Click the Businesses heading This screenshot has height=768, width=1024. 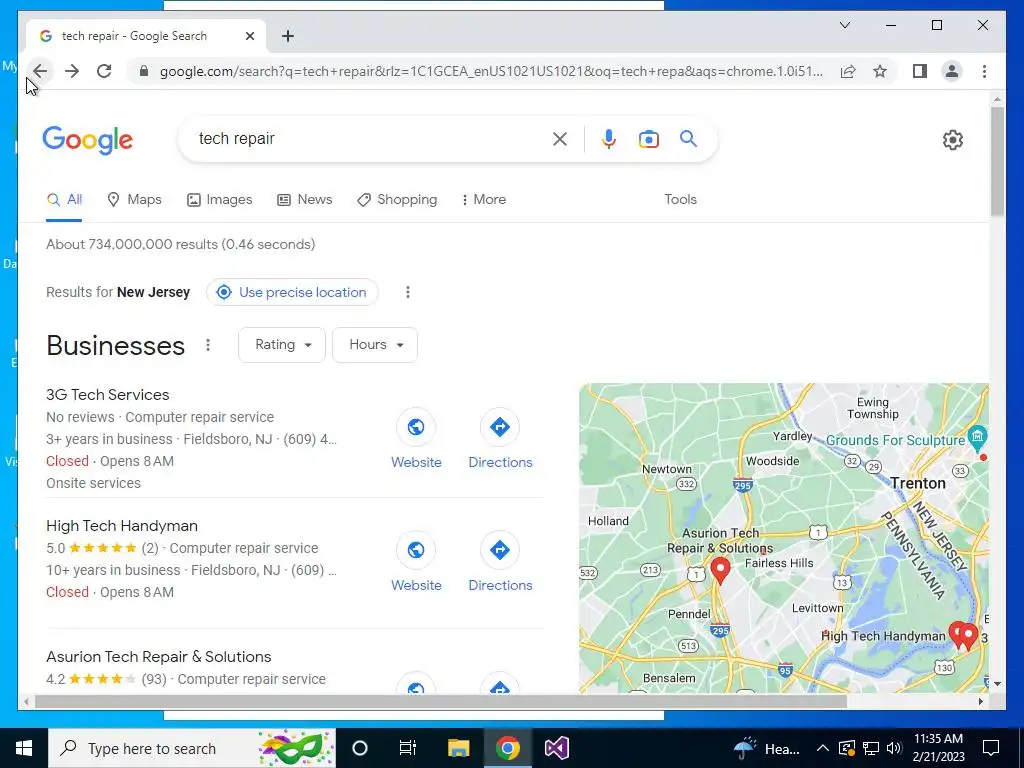(116, 345)
